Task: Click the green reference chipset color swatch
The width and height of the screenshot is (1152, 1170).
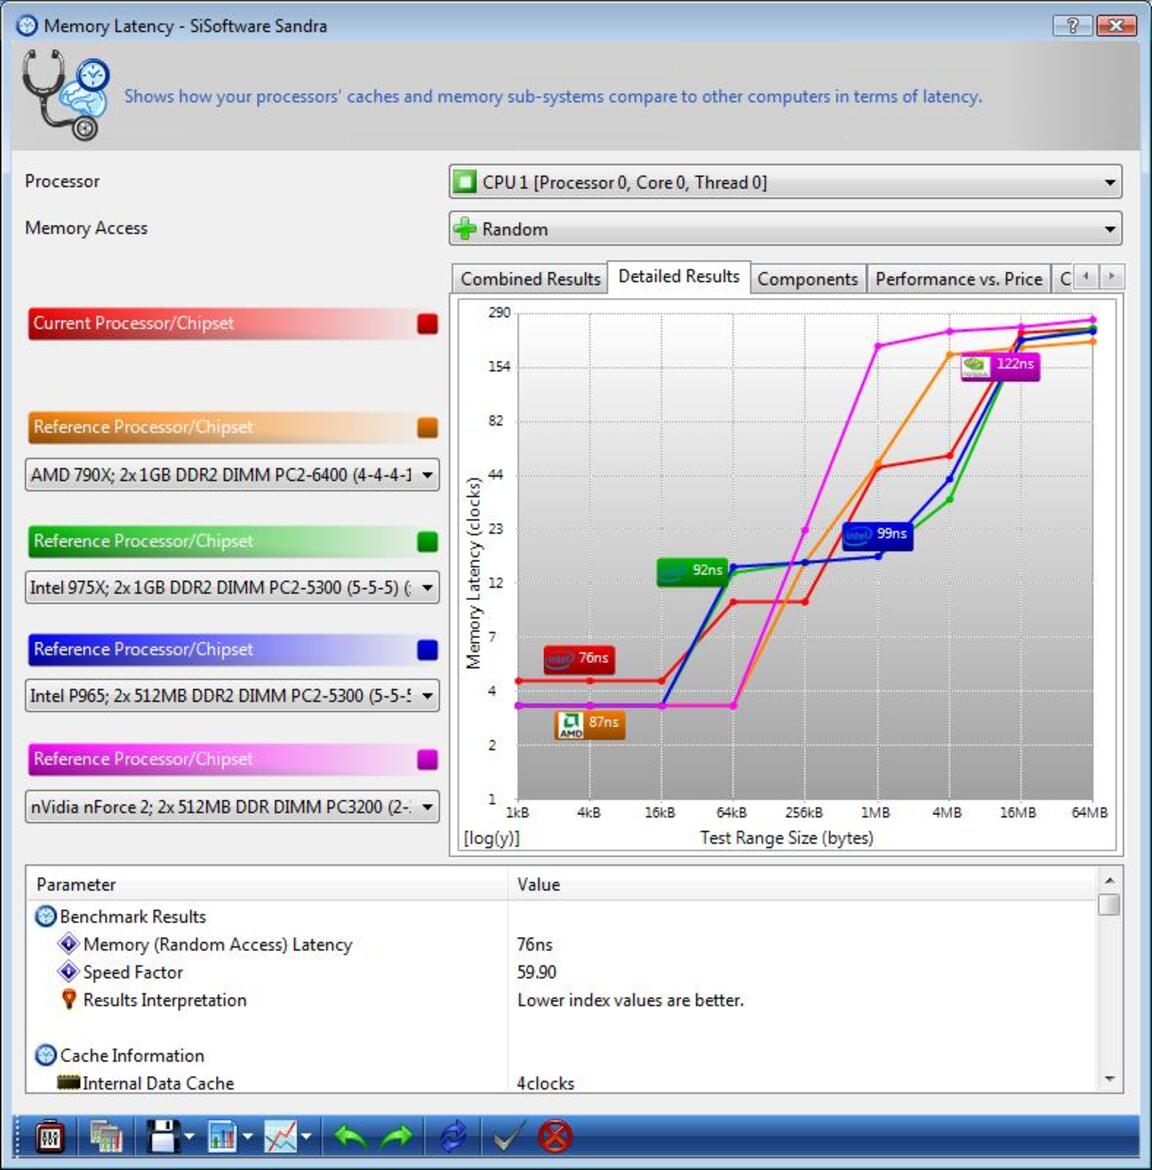Action: 428,542
